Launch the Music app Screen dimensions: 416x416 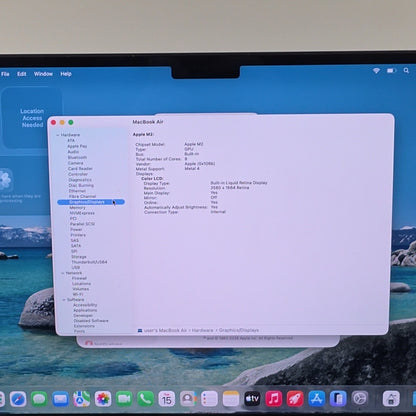(x=274, y=399)
